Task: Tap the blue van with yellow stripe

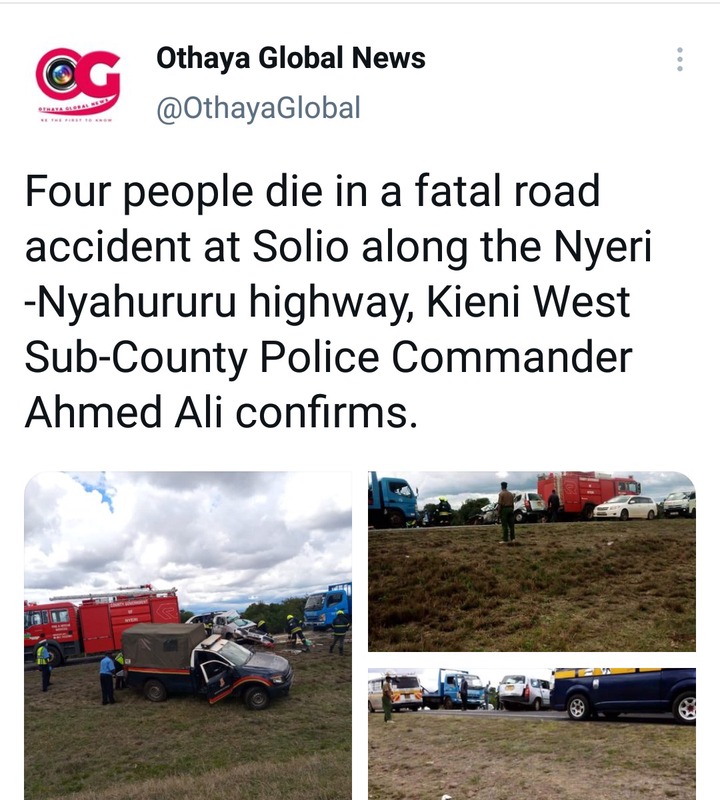Action: pos(624,694)
